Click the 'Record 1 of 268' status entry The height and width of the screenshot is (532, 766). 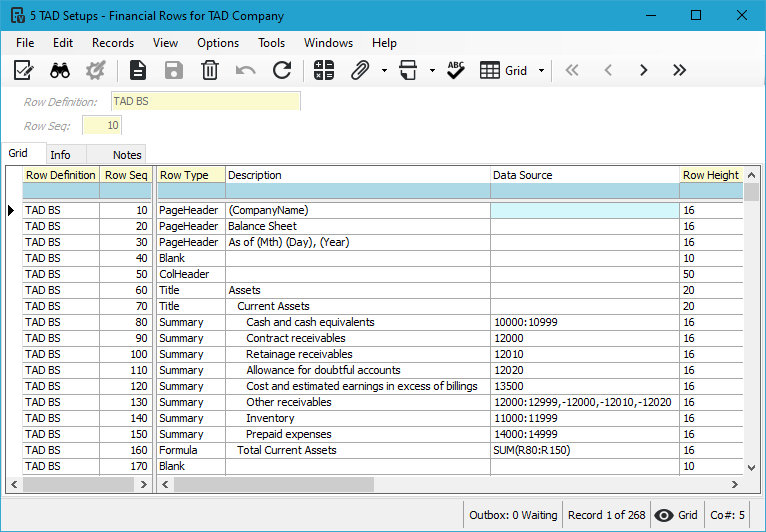coord(606,515)
